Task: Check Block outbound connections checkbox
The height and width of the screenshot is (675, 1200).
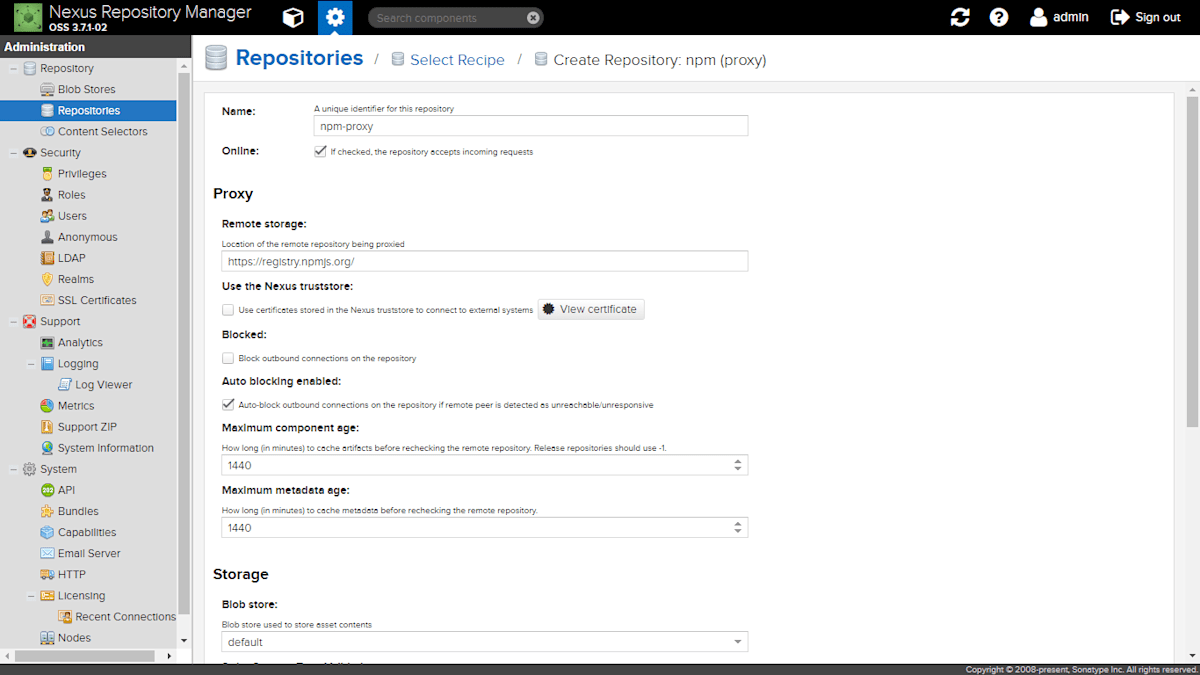Action: [x=228, y=358]
